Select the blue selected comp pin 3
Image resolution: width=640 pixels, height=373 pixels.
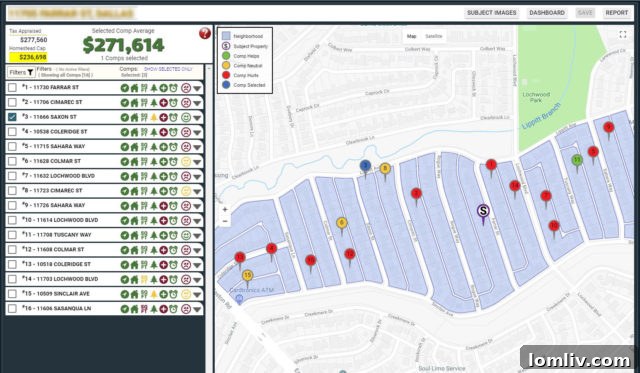pyautogui.click(x=365, y=167)
